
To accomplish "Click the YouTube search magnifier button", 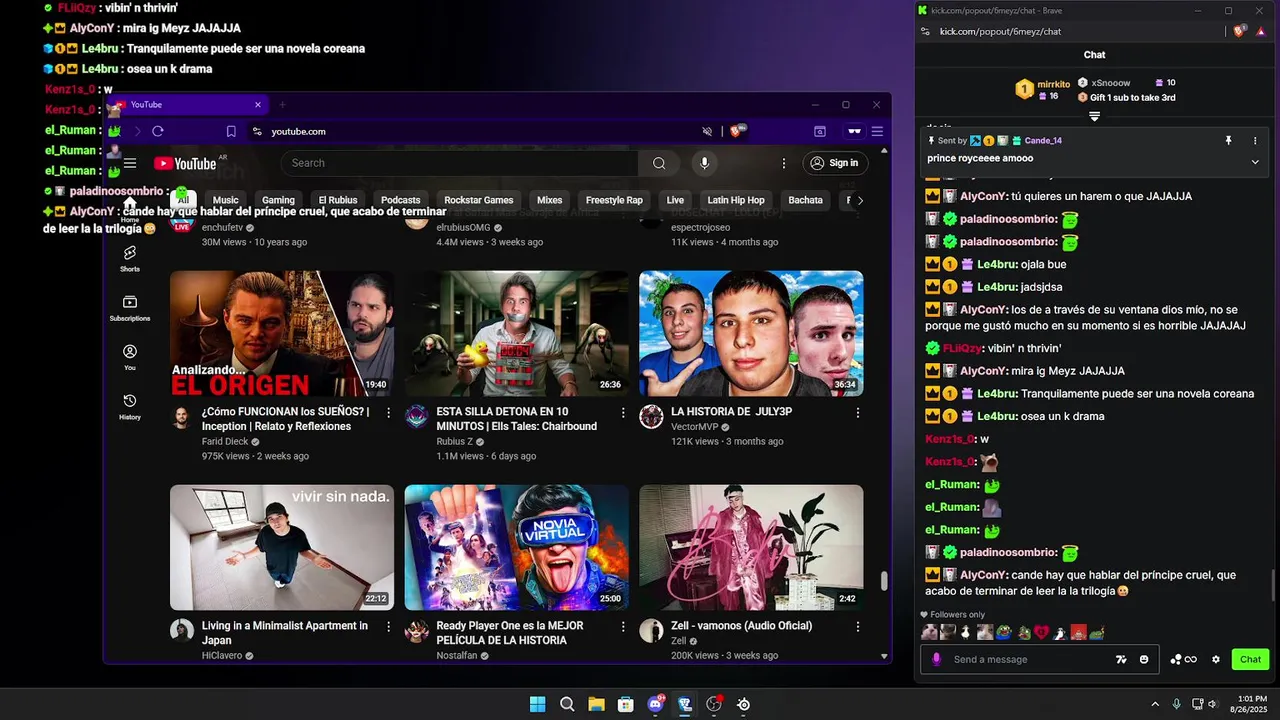I will point(659,163).
